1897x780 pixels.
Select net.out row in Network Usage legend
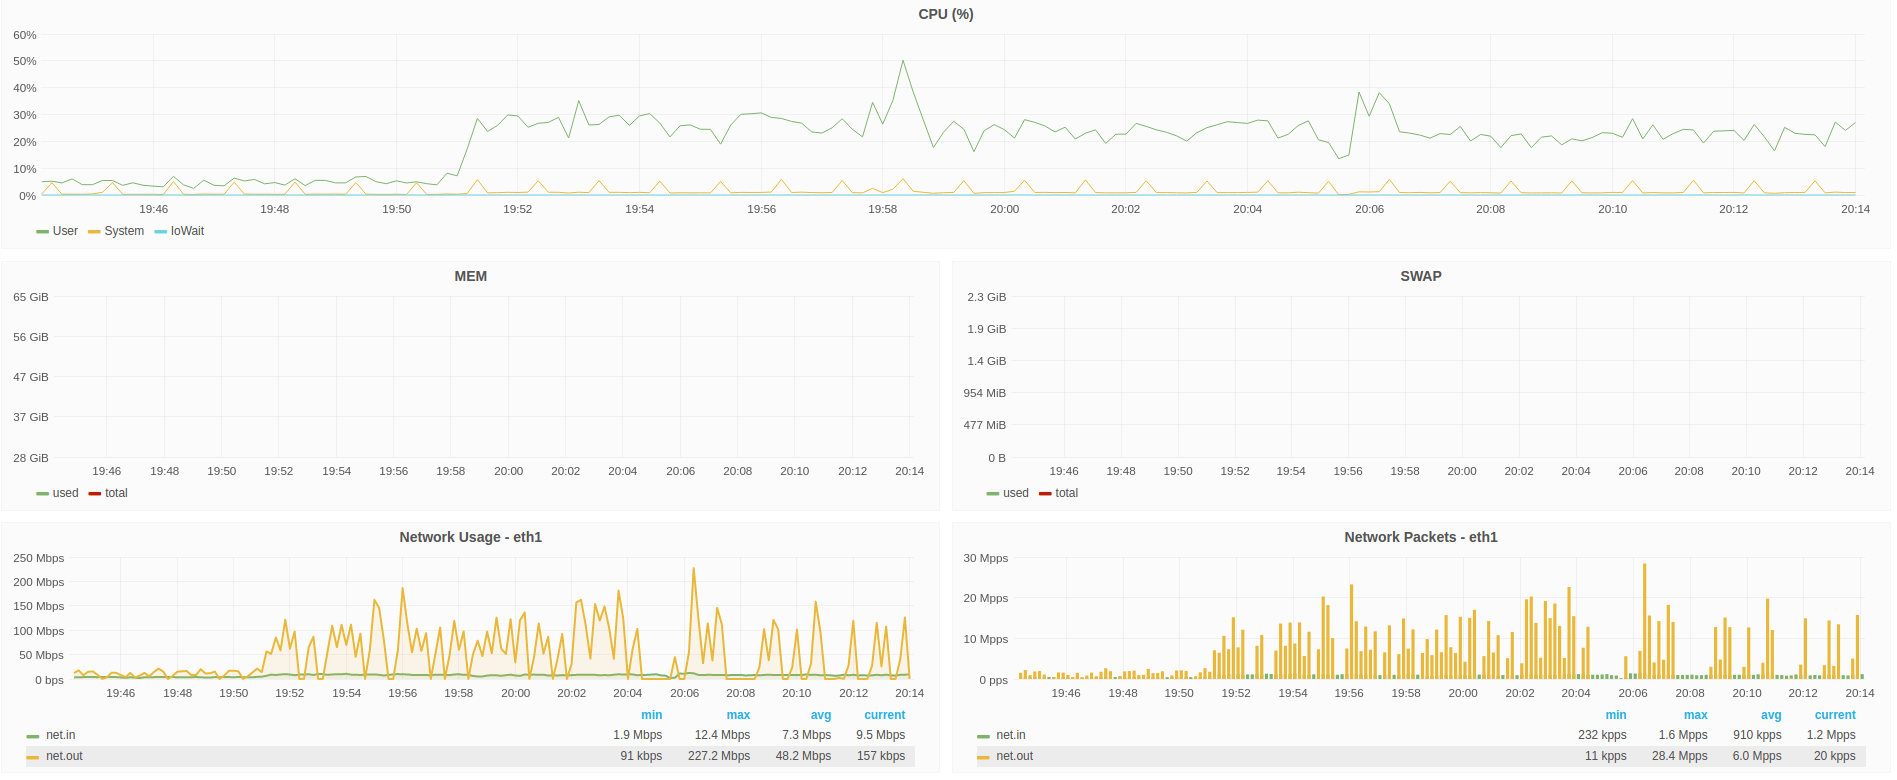470,756
